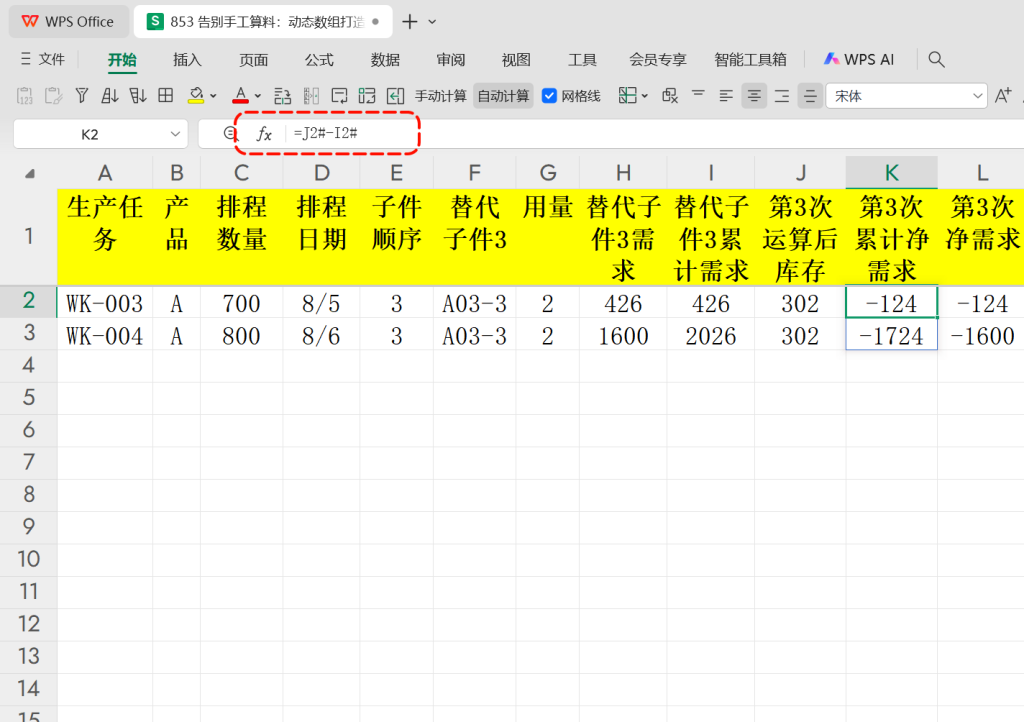This screenshot has height=722, width=1024.
Task: Open the fill color dropdown arrow
Action: pos(214,96)
